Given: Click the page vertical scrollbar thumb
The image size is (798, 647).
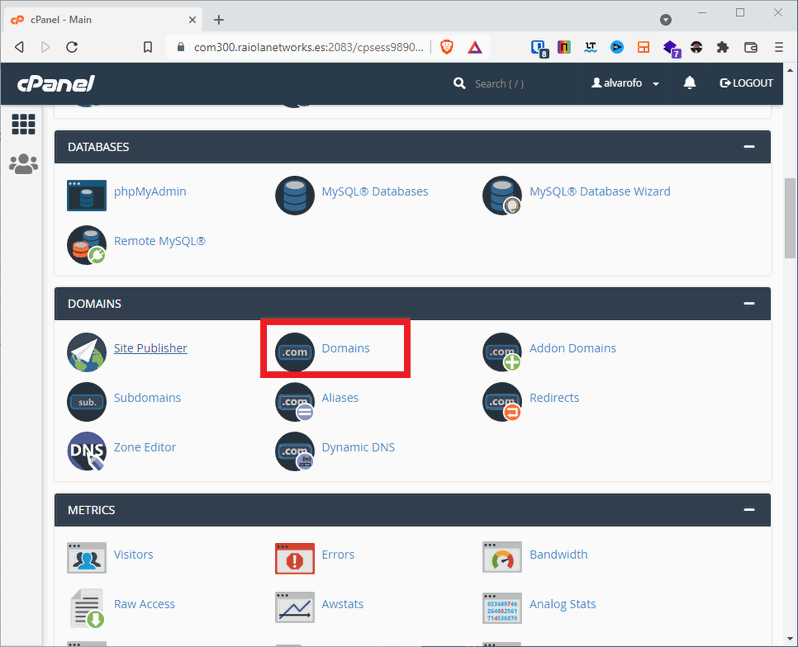Looking at the screenshot, I should coord(790,218).
